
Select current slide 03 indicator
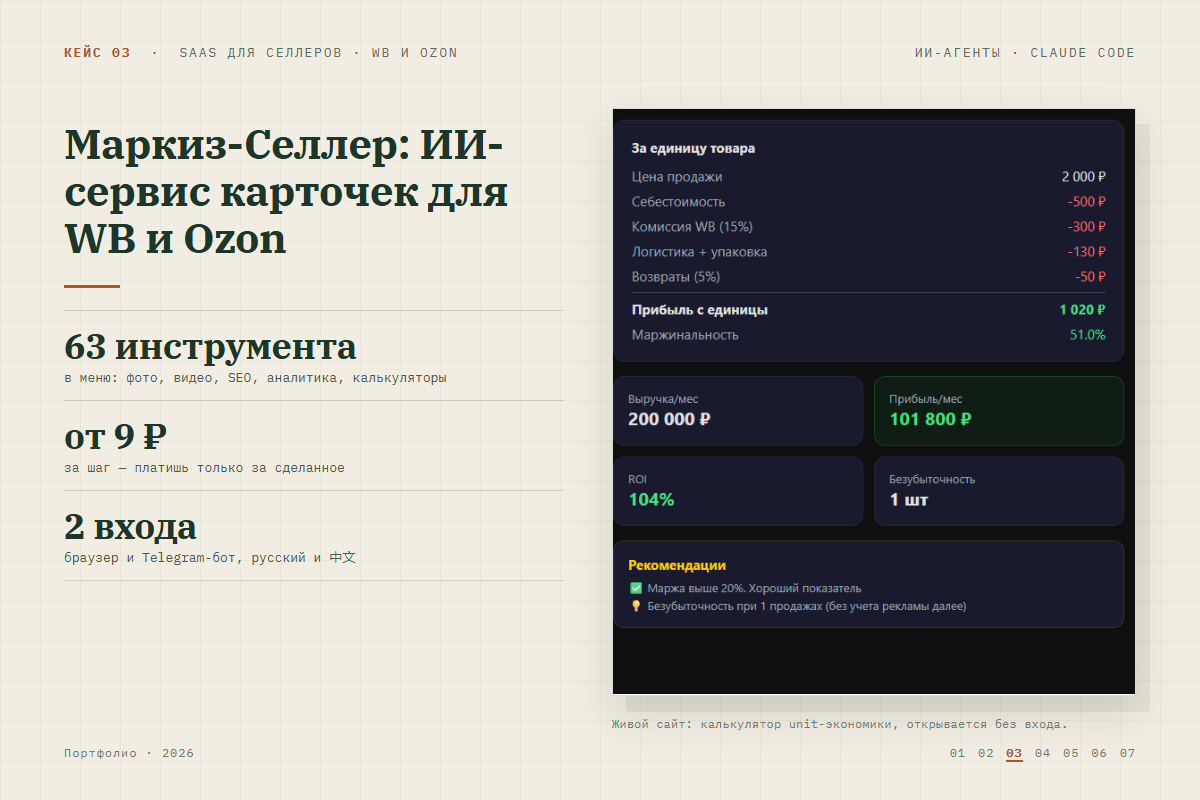[1014, 754]
